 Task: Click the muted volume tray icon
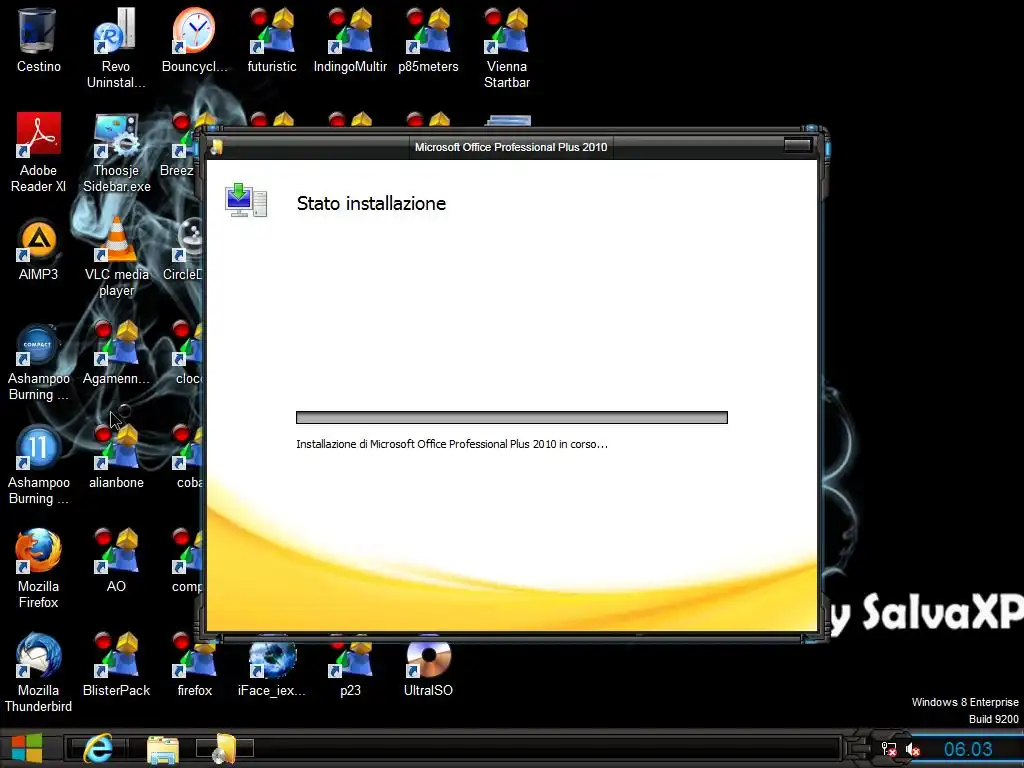[913, 749]
